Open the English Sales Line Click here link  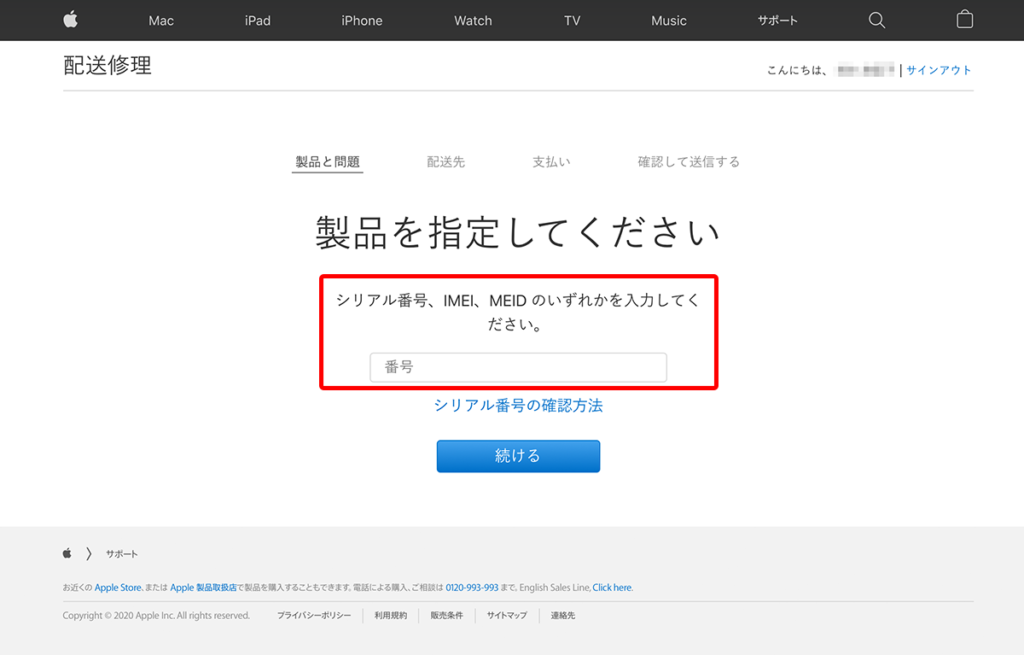(x=612, y=588)
